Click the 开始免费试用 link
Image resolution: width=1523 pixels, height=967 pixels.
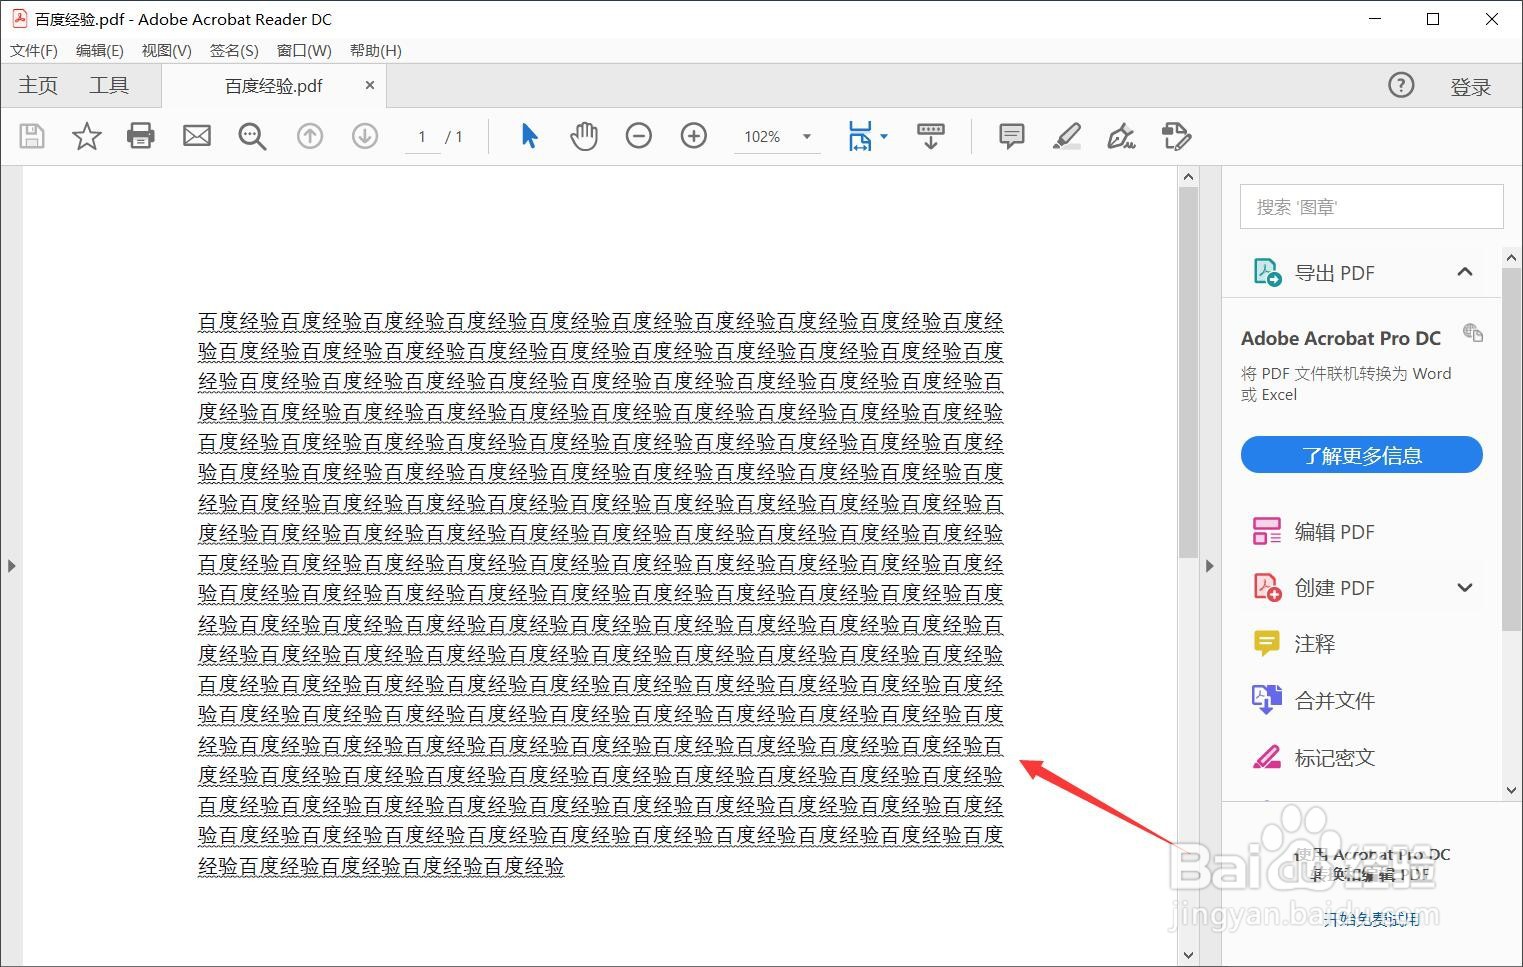pyautogui.click(x=1371, y=920)
